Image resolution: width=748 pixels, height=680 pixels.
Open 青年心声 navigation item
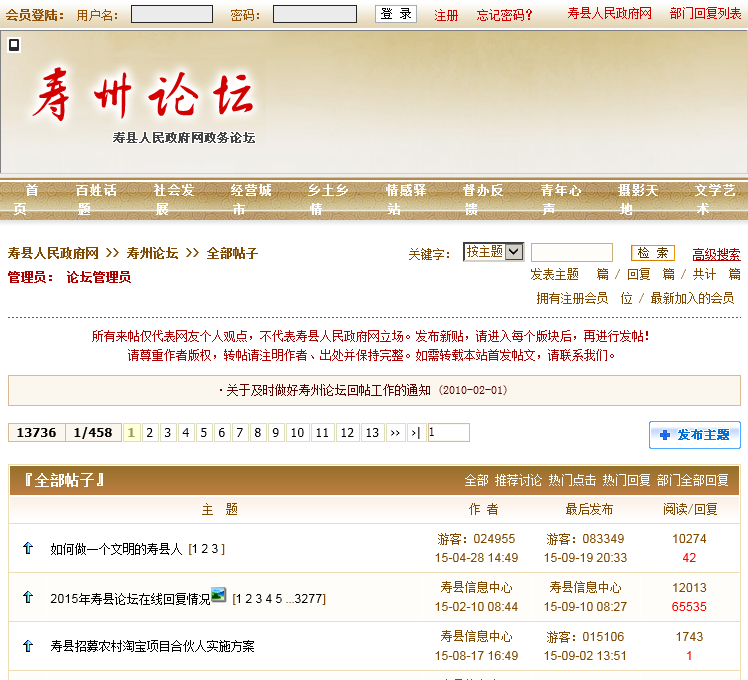561,199
